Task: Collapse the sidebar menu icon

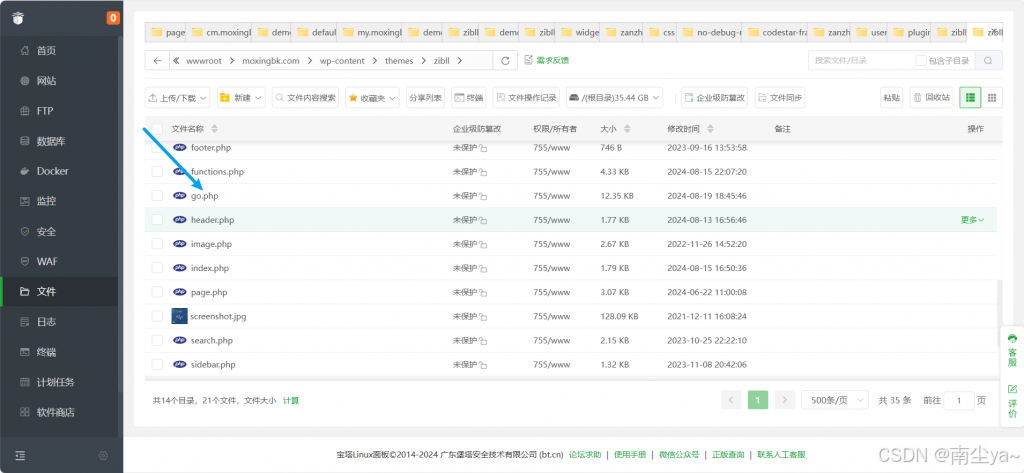Action: click(x=21, y=456)
